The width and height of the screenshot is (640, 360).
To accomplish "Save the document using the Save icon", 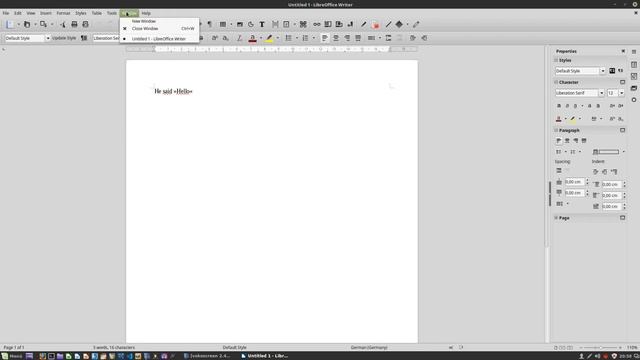I will pyautogui.click(x=43, y=24).
